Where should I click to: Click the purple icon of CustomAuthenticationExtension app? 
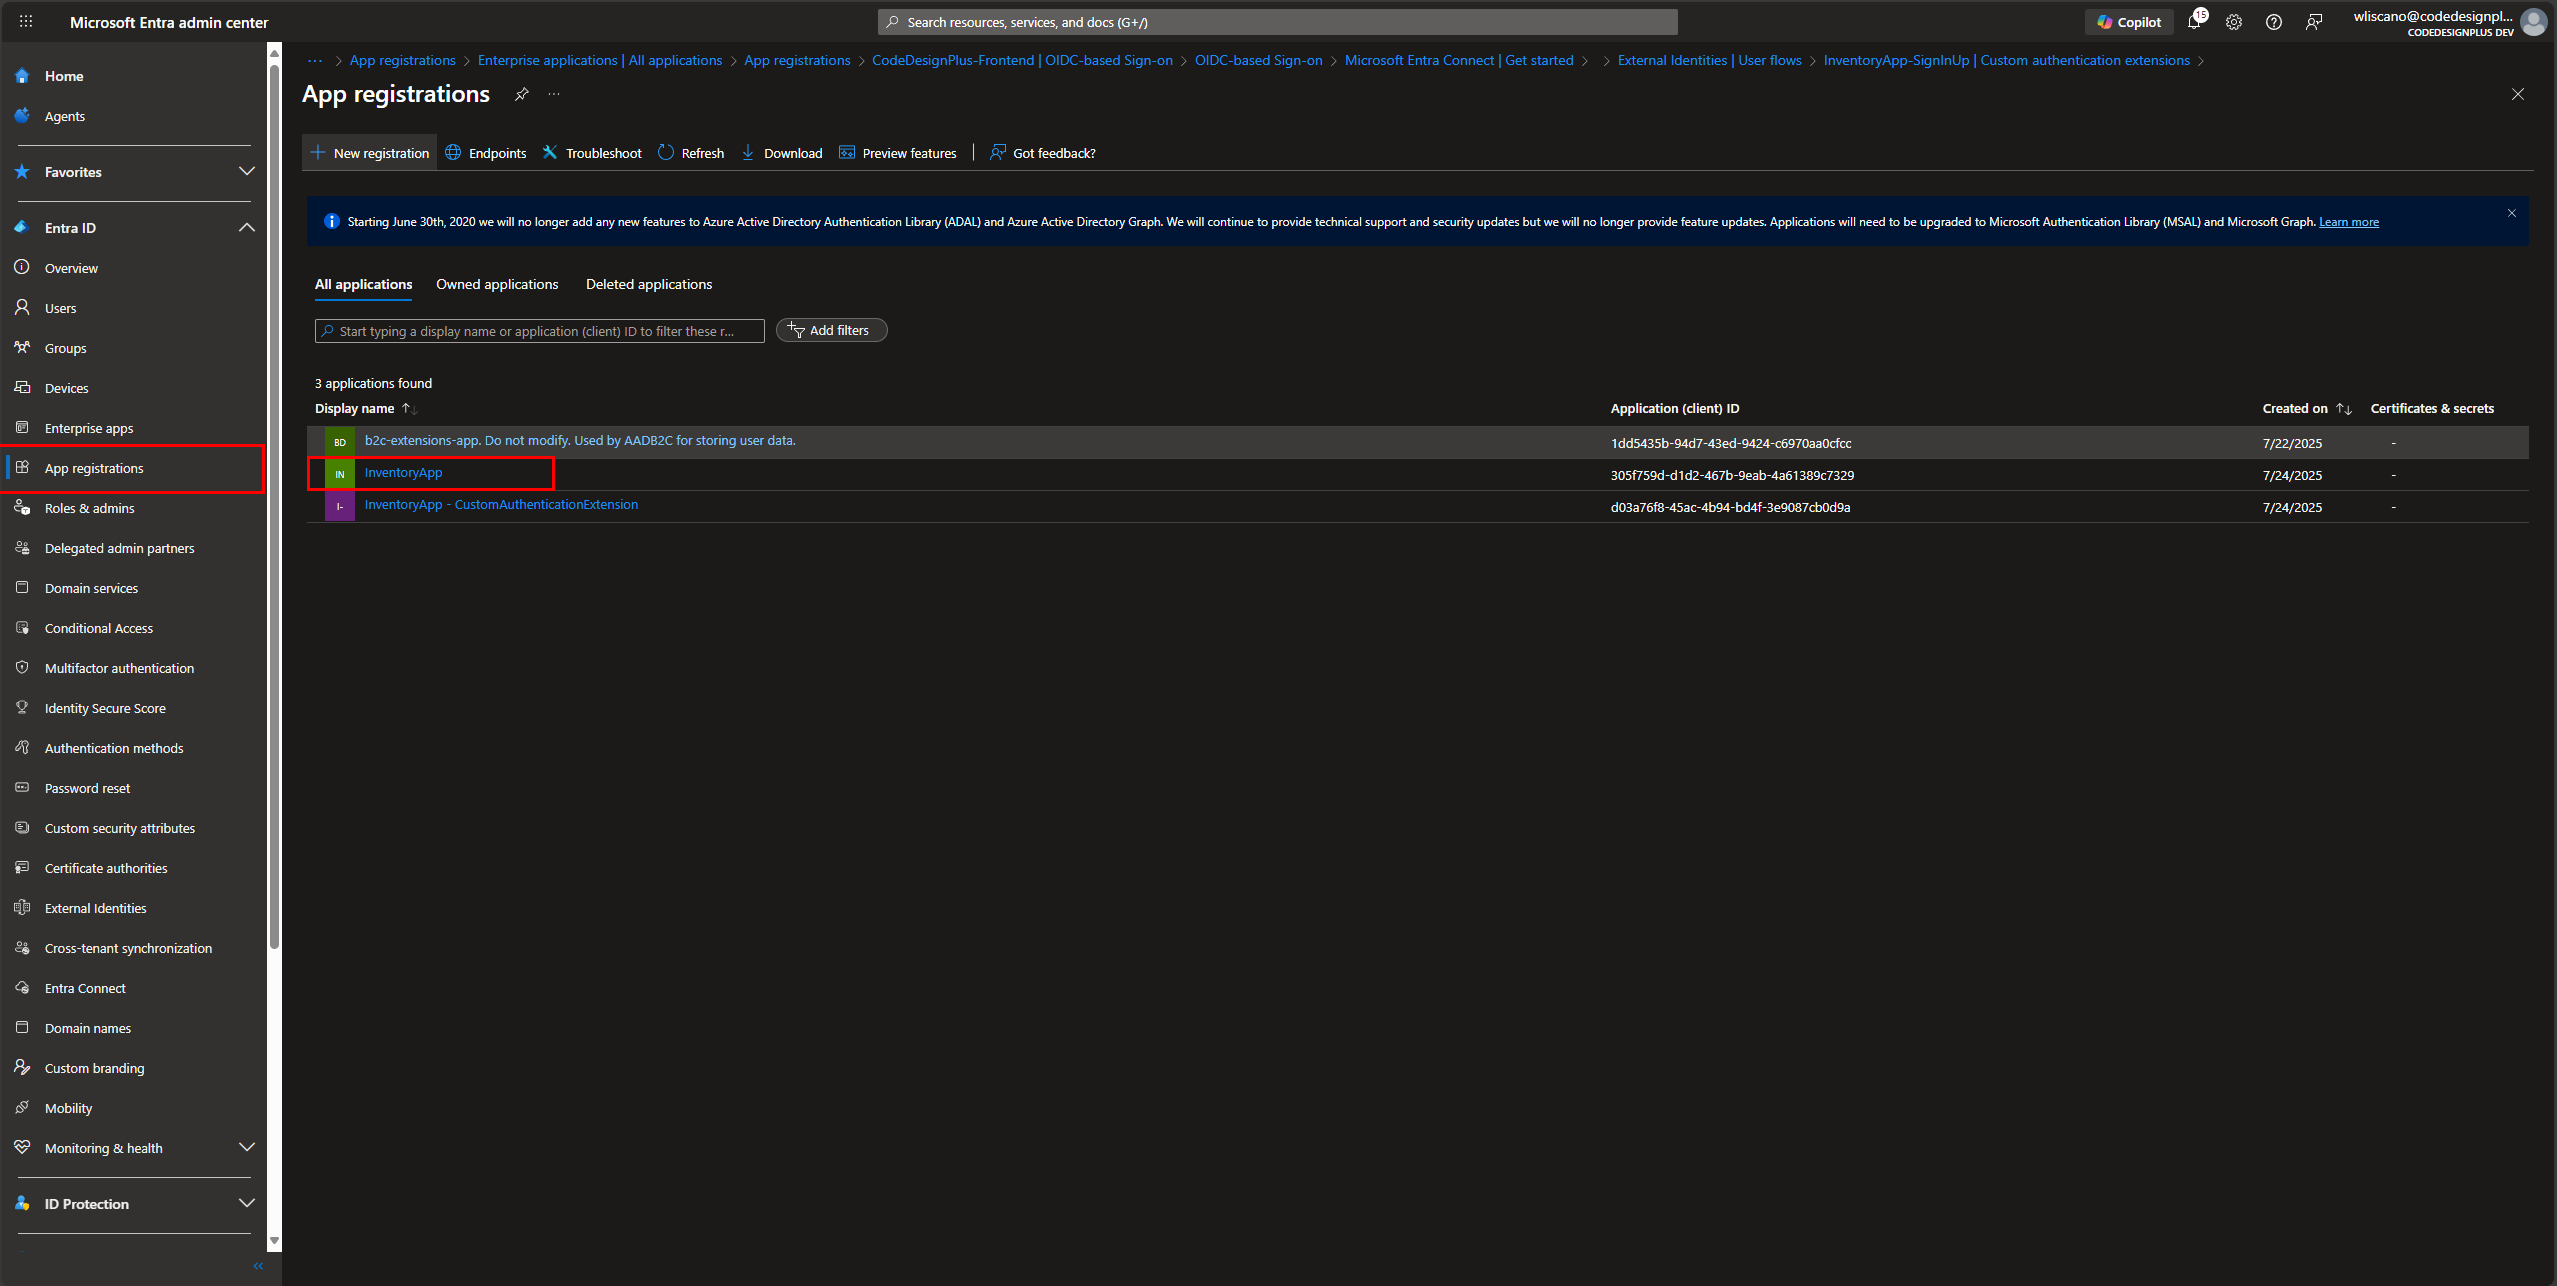(x=340, y=506)
